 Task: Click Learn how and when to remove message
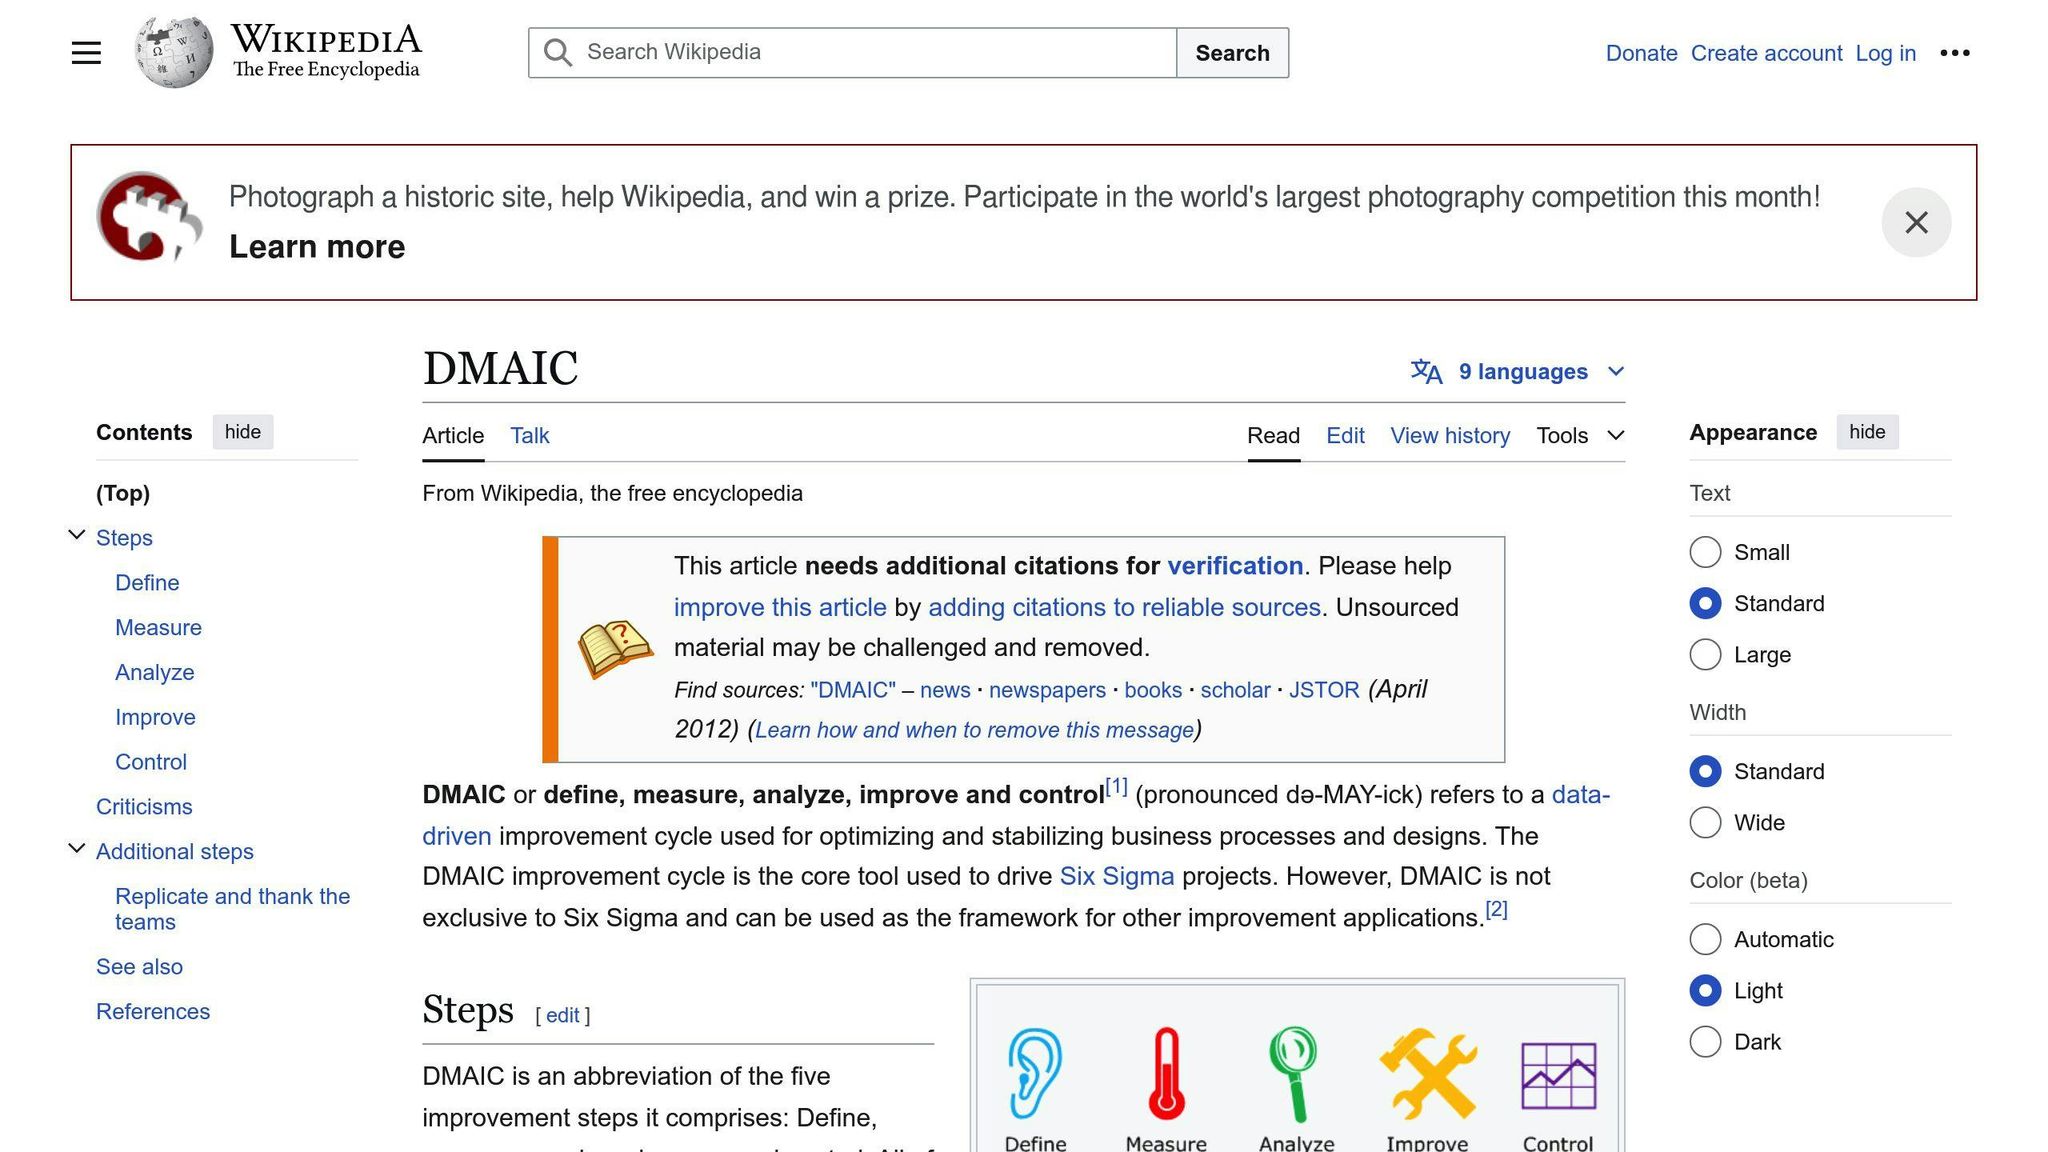974,730
